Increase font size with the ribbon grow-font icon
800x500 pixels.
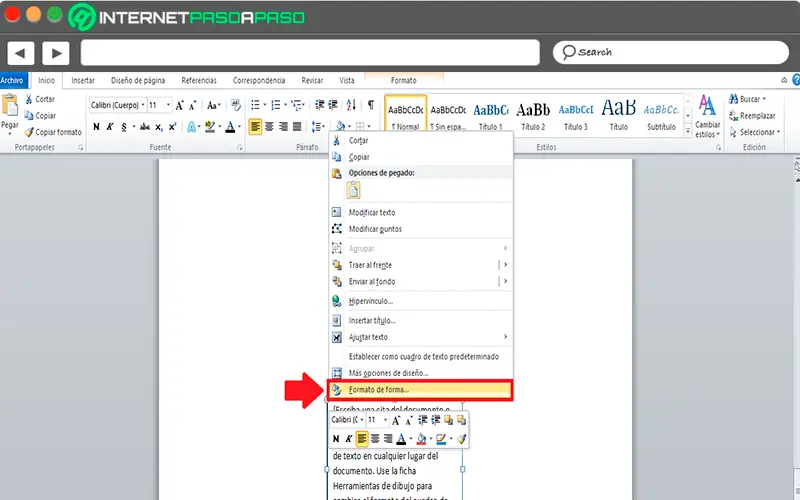pos(179,106)
